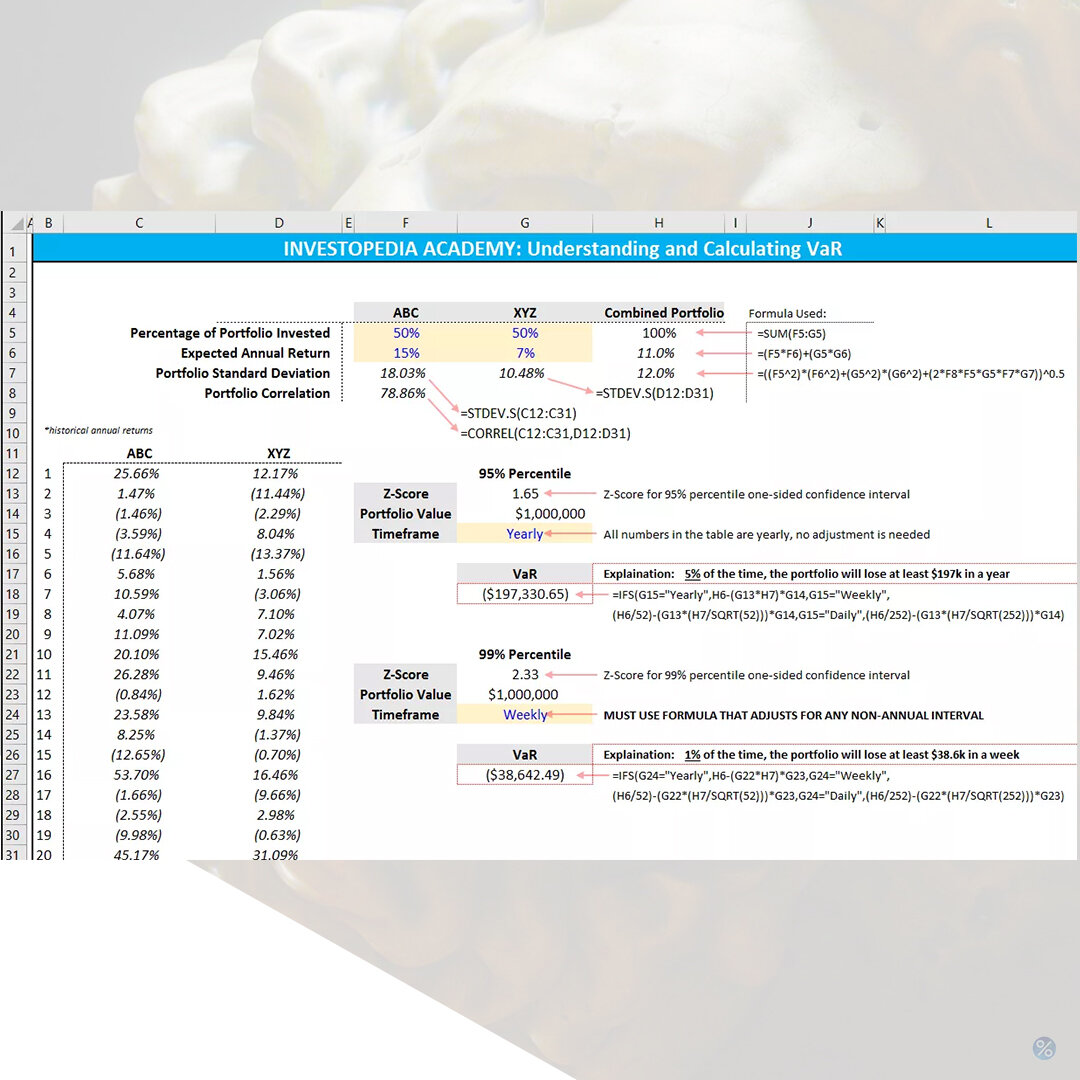The width and height of the screenshot is (1080, 1080).
Task: Select row 27 header
Action: 13,775
